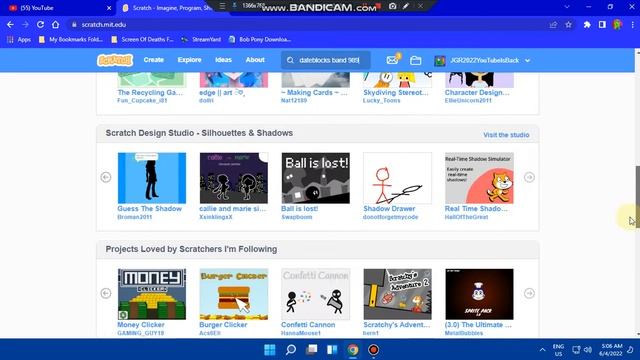Image resolution: width=640 pixels, height=360 pixels.
Task: Open the Guess The Shadow project title
Action: click(149, 209)
